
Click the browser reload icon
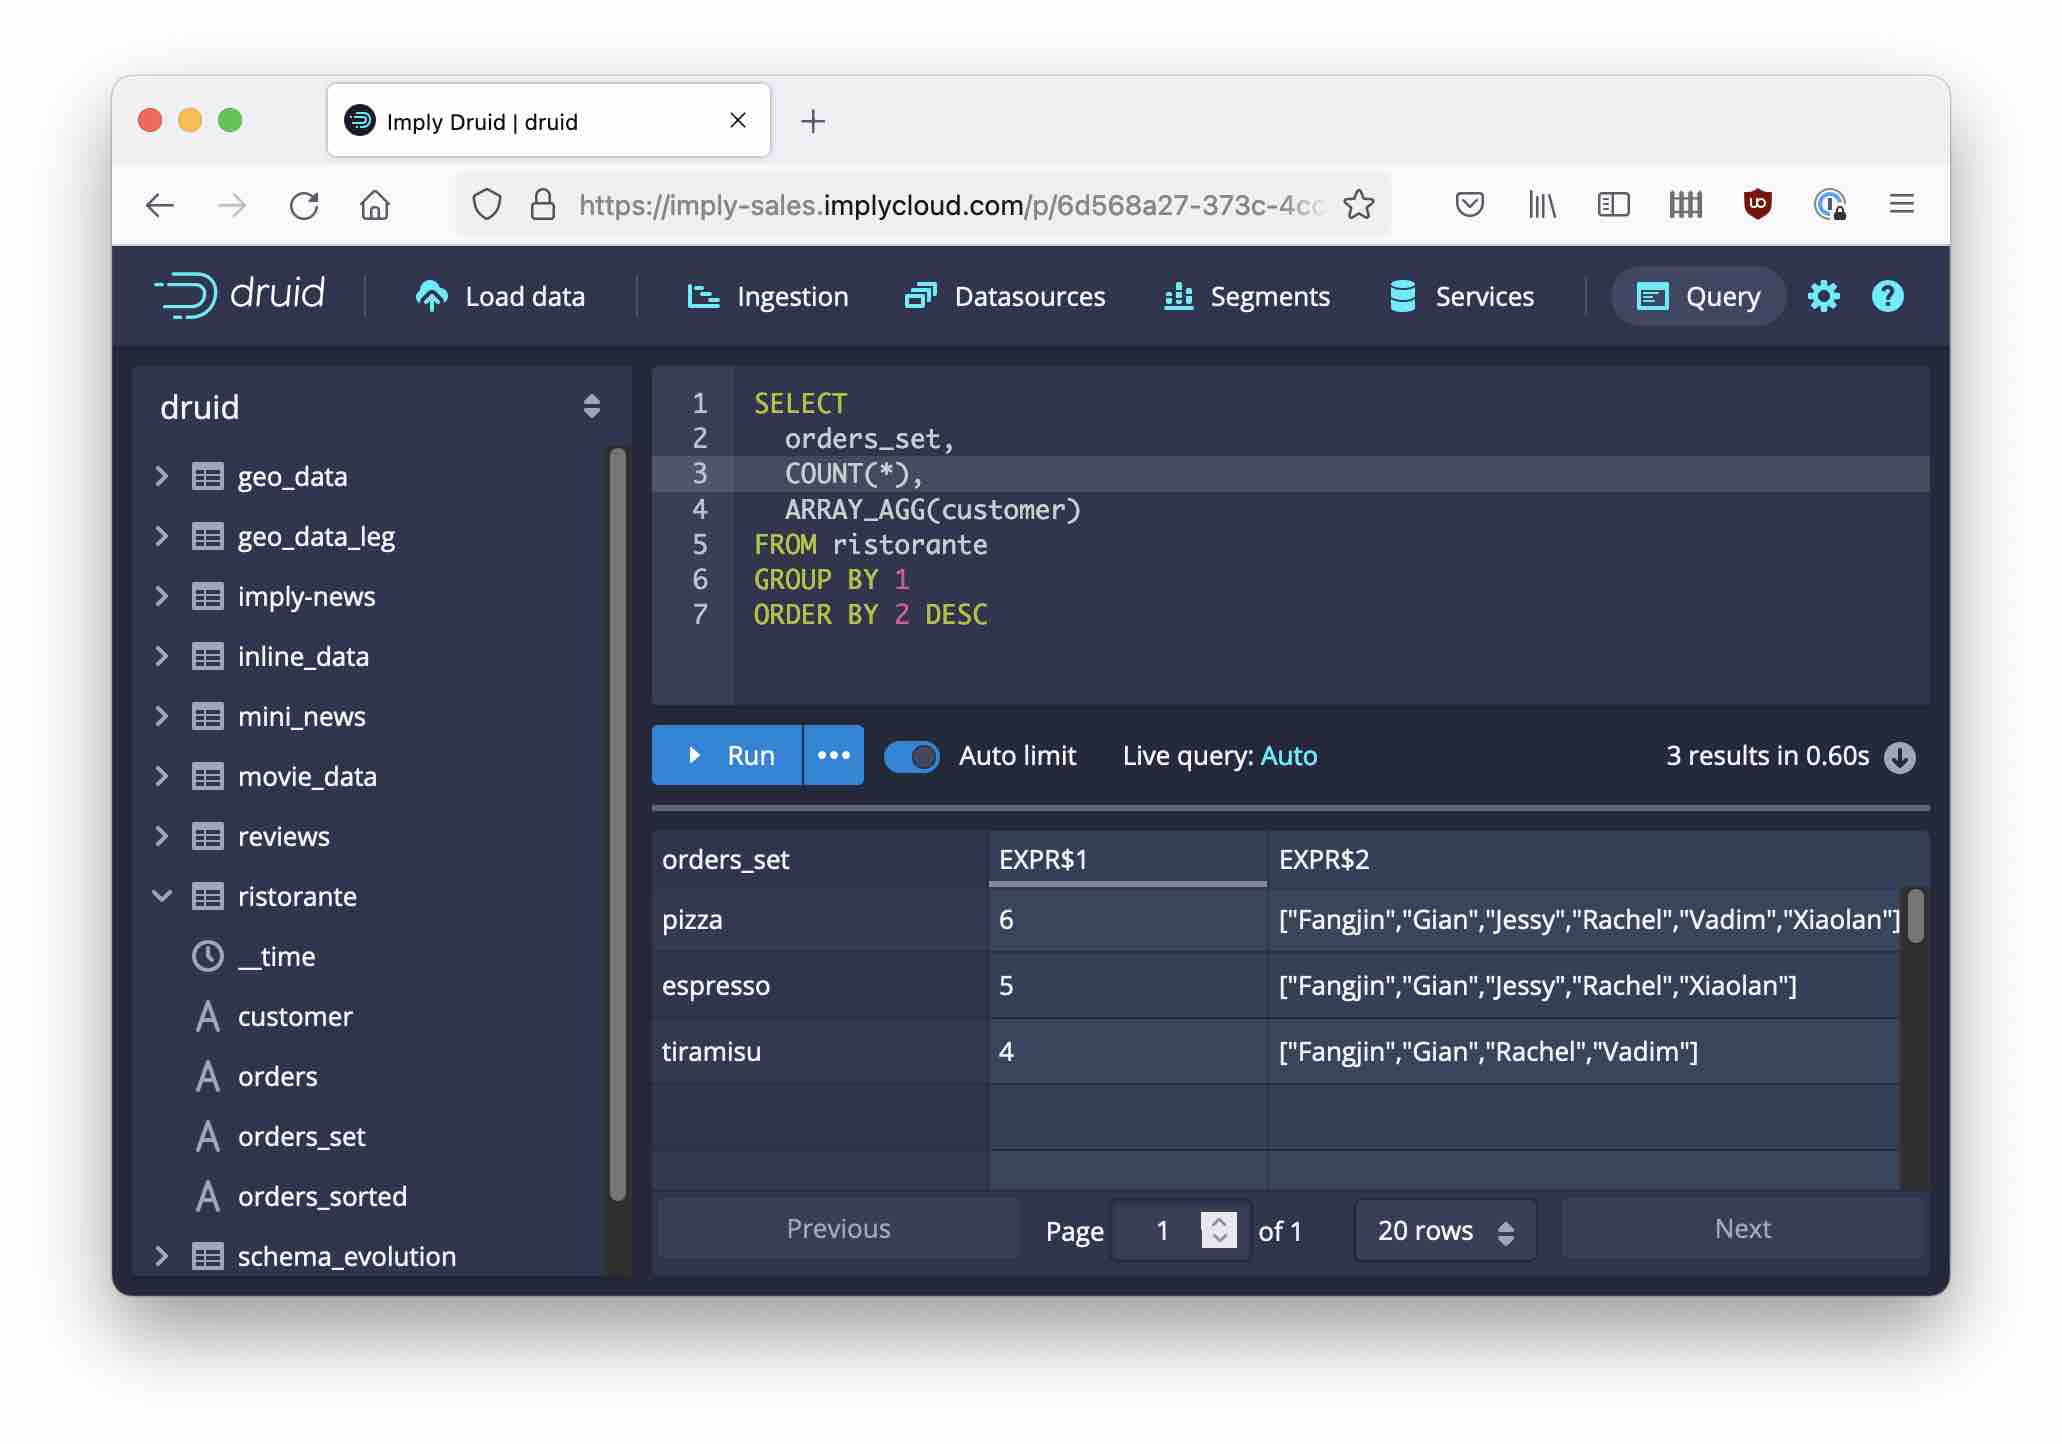pyautogui.click(x=304, y=206)
